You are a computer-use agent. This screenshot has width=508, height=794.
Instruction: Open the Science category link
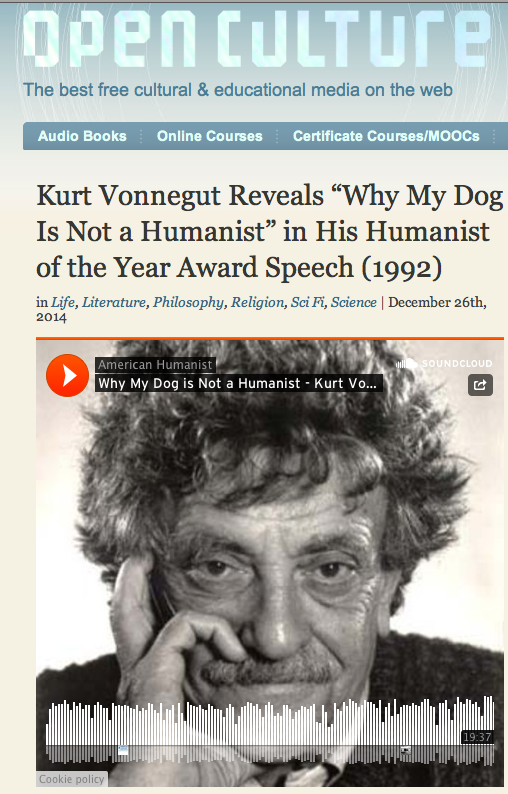354,302
